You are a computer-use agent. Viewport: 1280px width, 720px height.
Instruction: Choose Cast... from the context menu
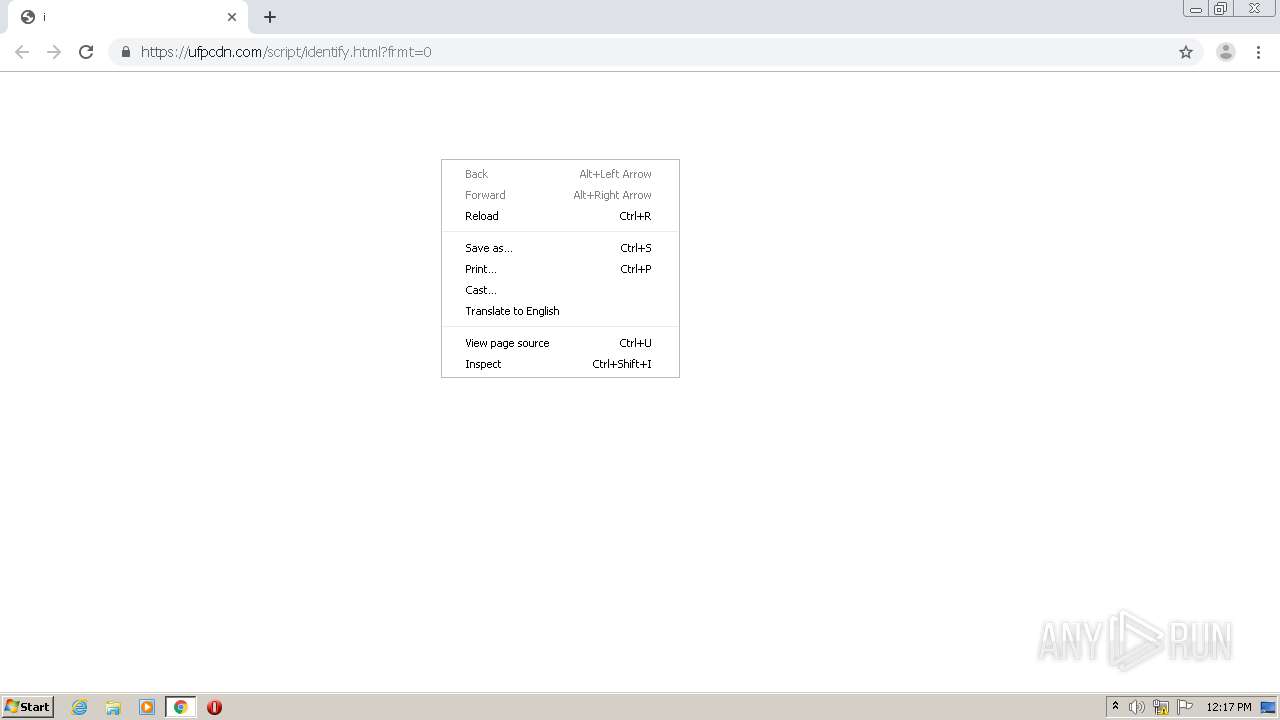click(x=560, y=290)
